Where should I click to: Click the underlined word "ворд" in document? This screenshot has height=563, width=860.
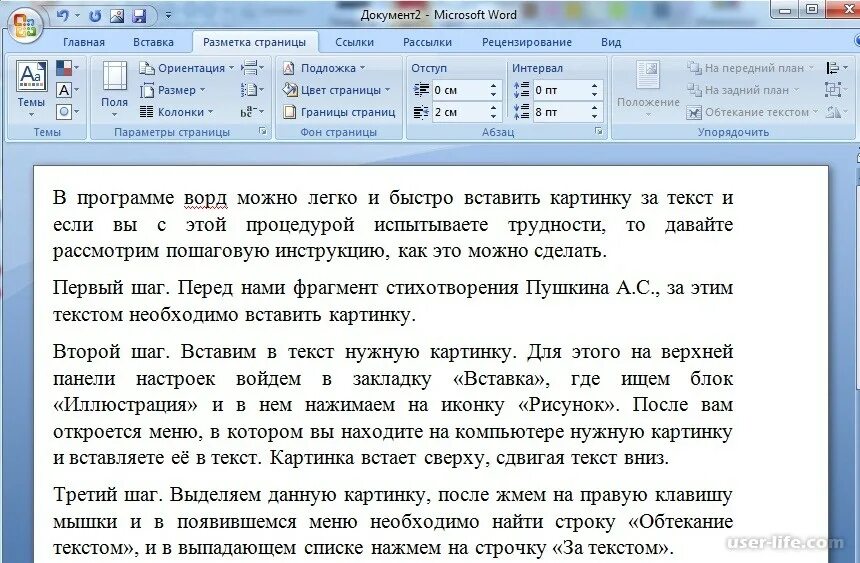tap(205, 199)
